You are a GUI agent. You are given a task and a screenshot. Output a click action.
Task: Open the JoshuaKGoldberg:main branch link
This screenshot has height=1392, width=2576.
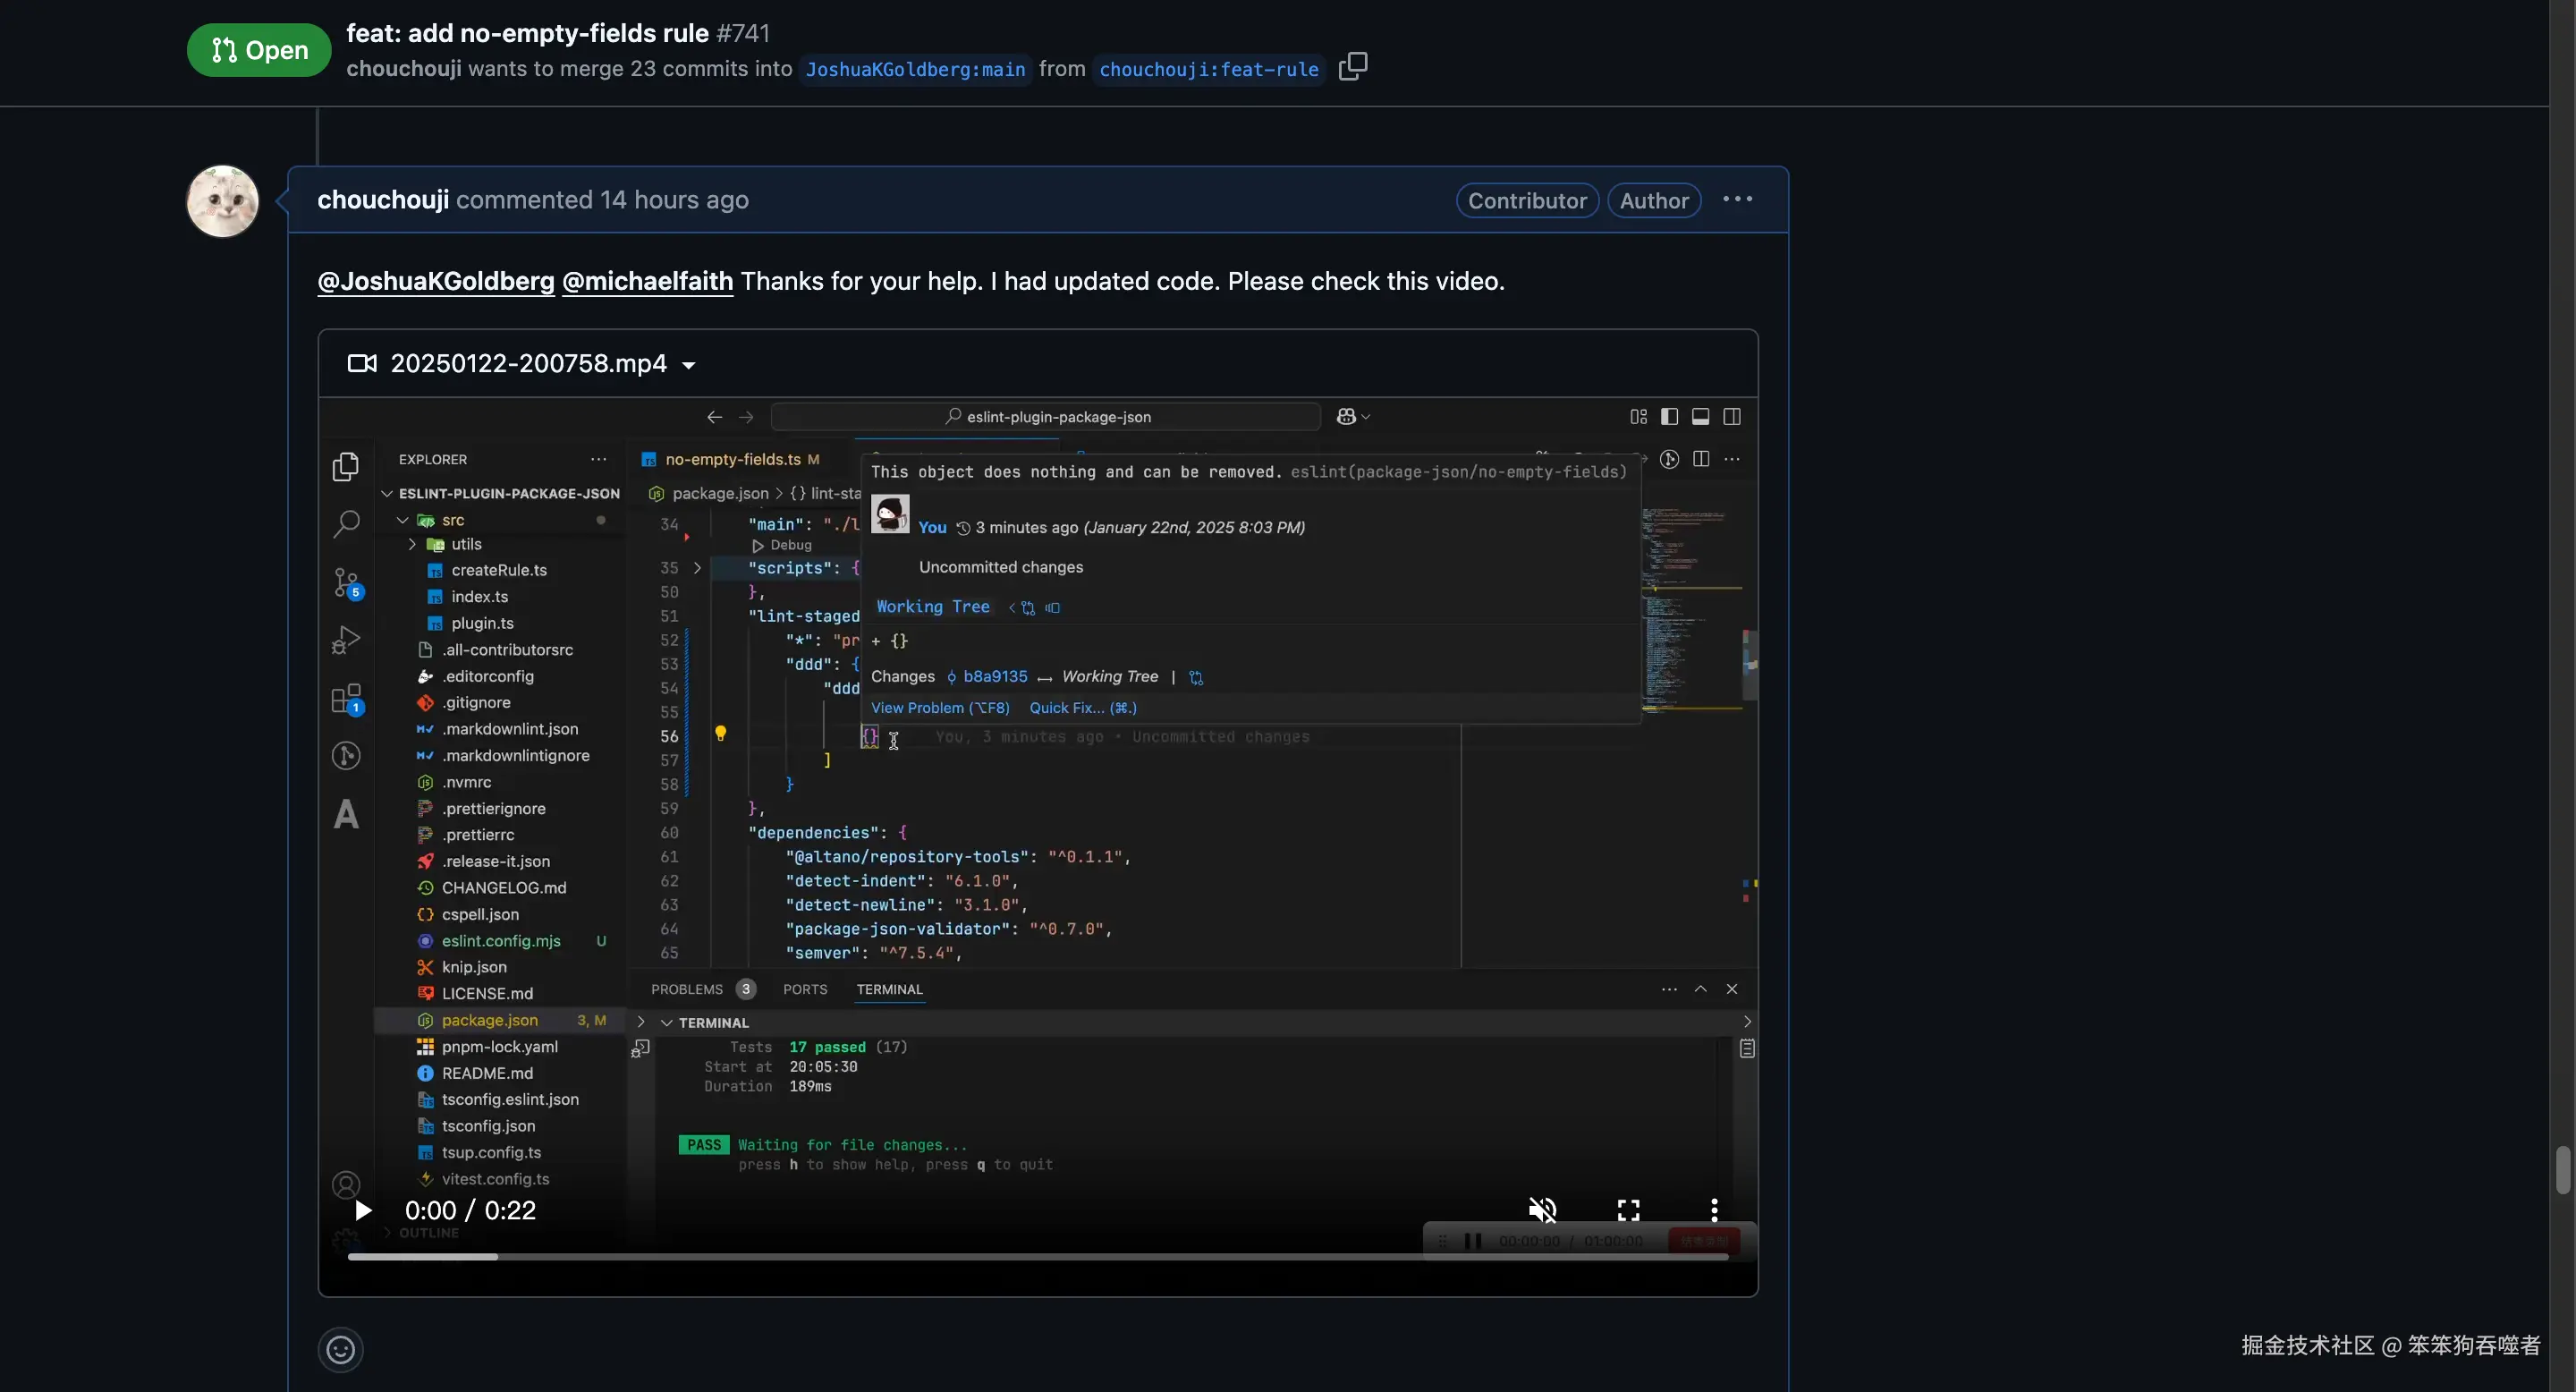coord(915,69)
